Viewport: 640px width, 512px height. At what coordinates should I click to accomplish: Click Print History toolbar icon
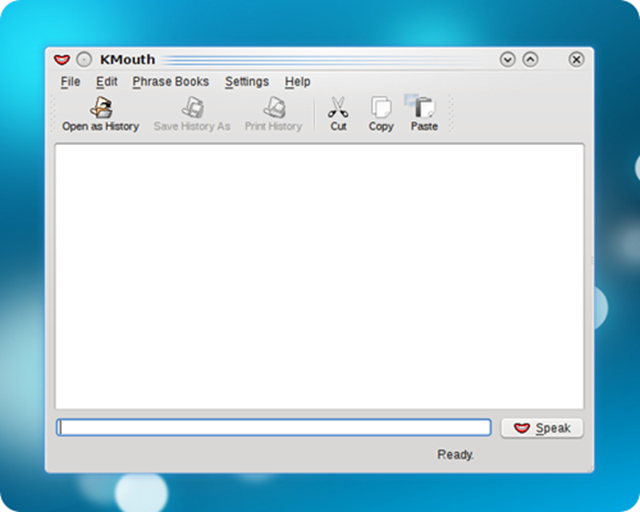tap(274, 107)
